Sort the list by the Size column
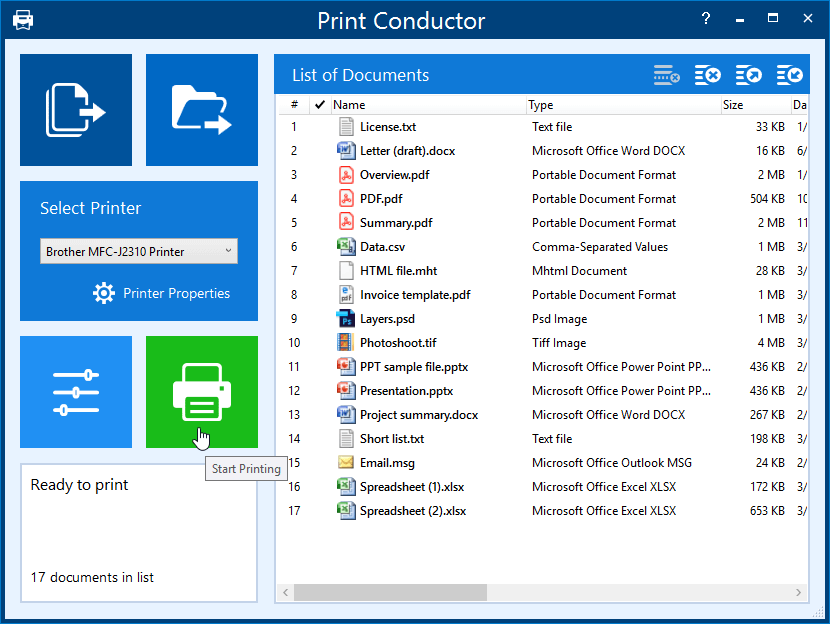Viewport: 830px width, 624px height. [754, 104]
